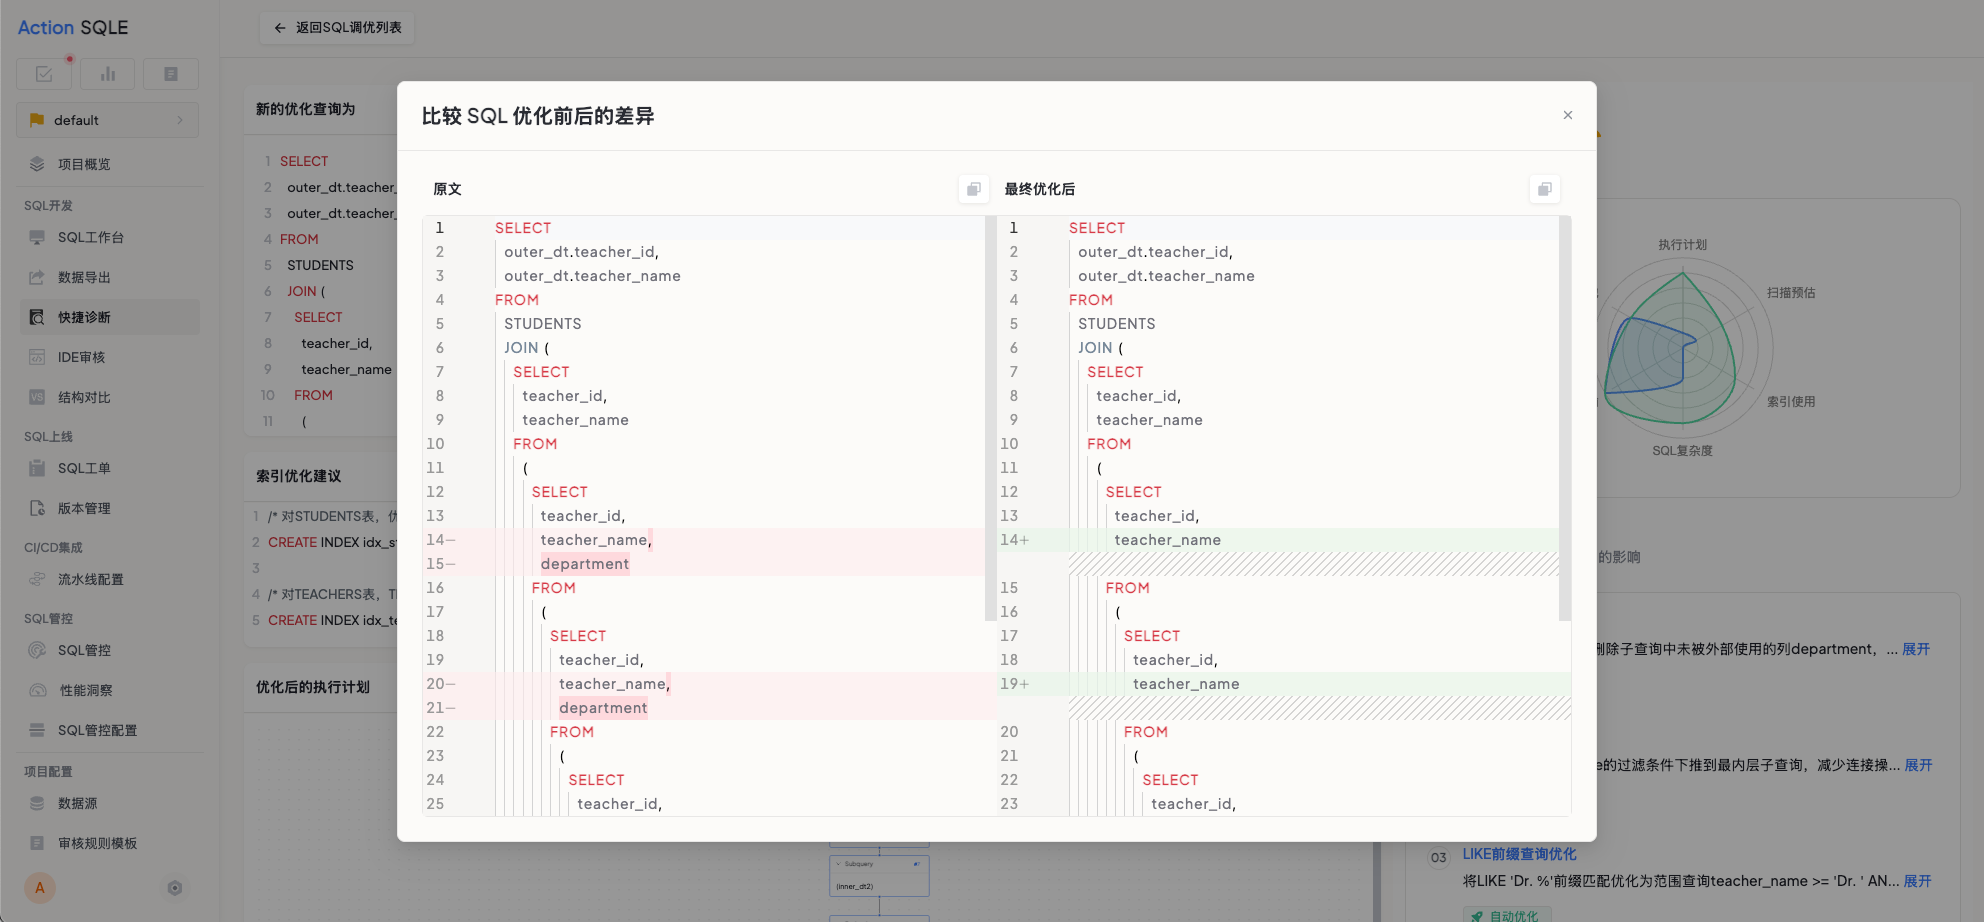This screenshot has height=922, width=1984.
Task: Expand the LIKE前缀查询优化 rule details
Action: point(1917,881)
